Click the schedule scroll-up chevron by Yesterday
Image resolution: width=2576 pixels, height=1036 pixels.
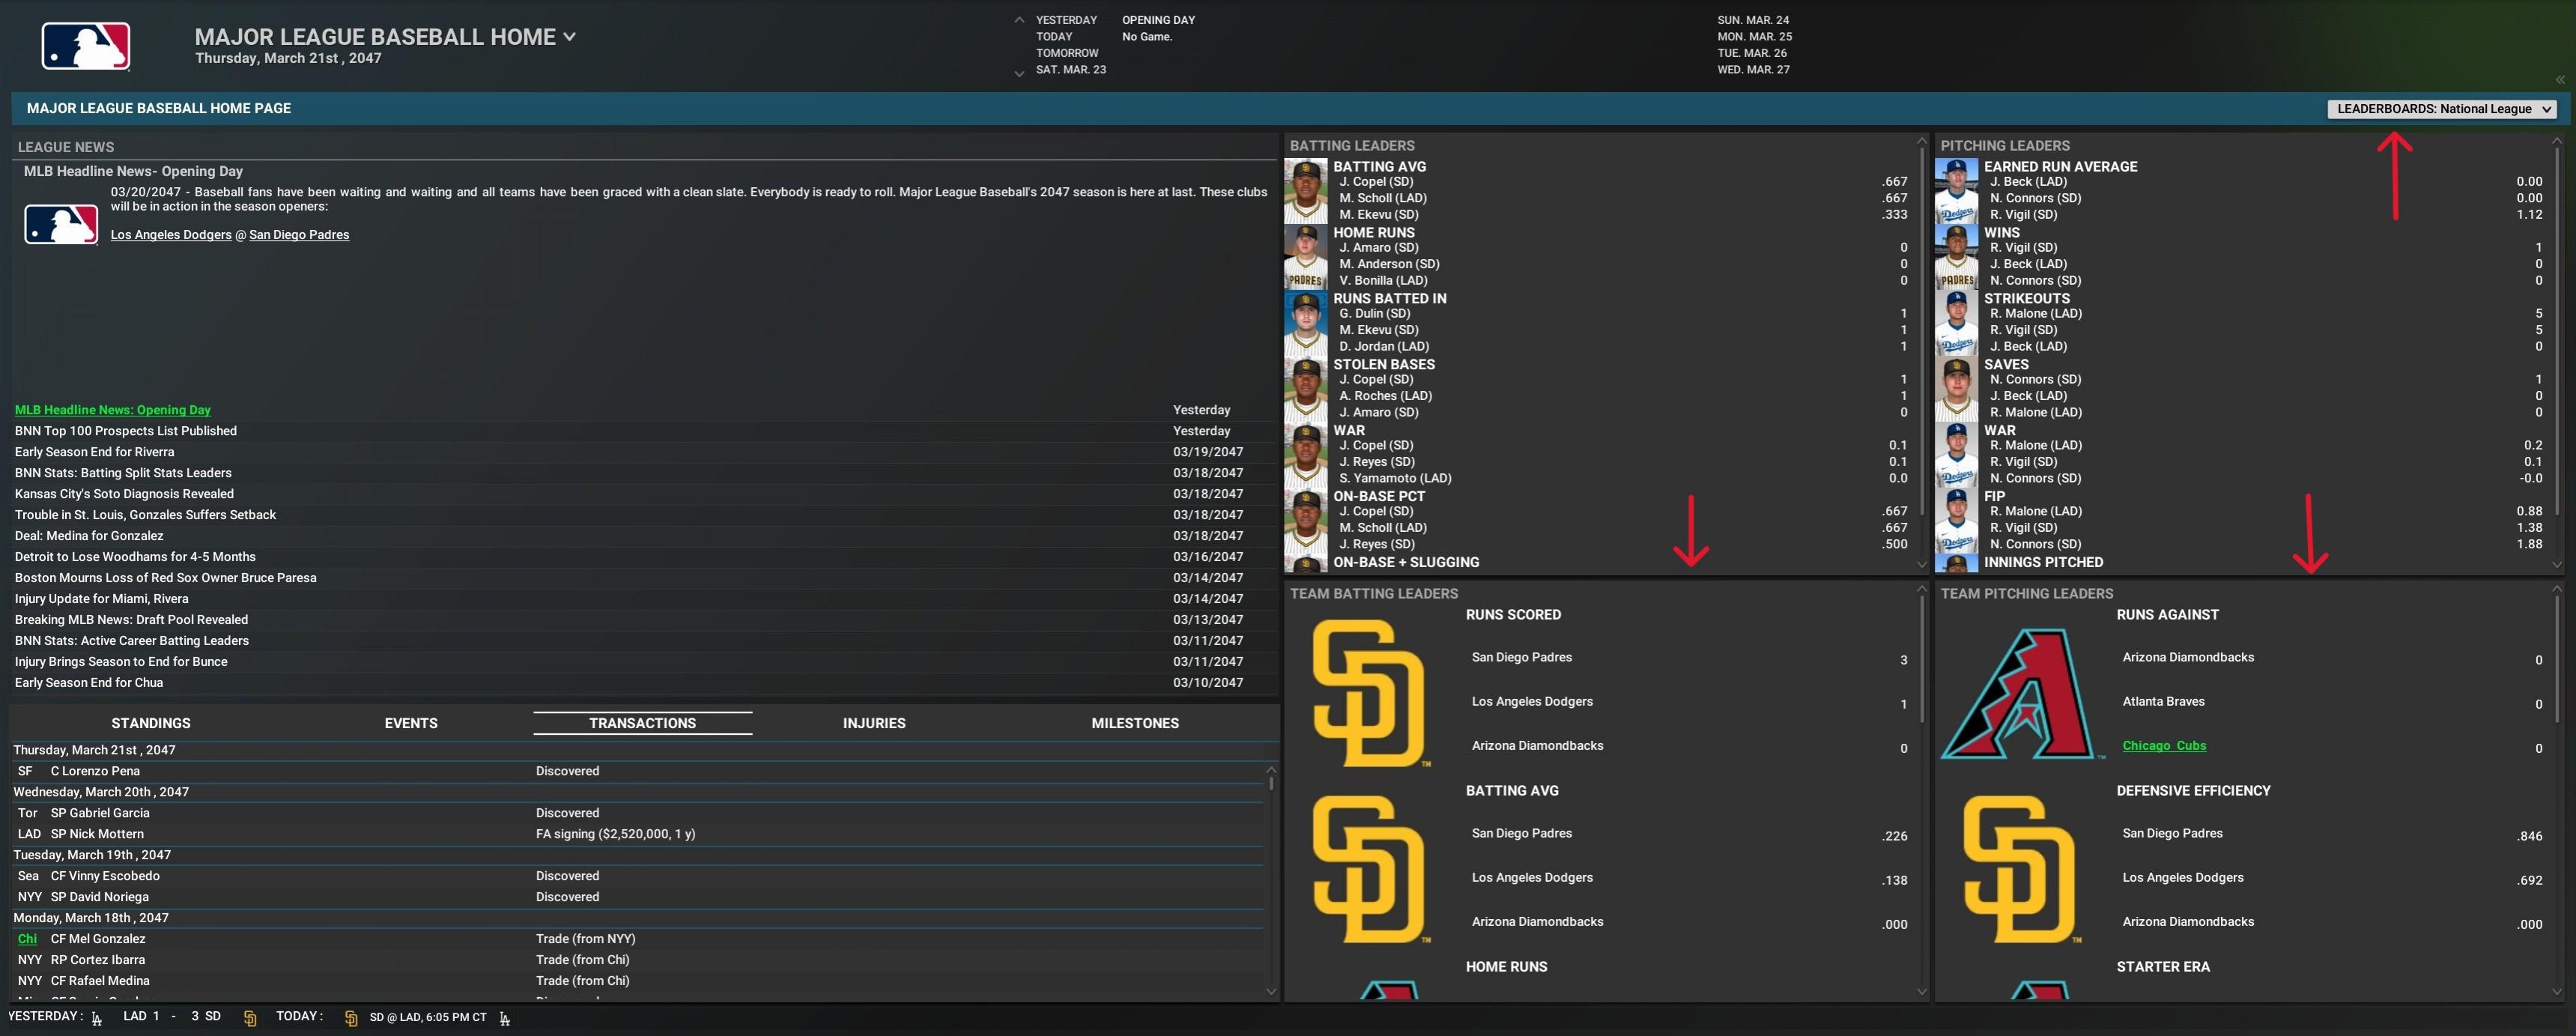(1019, 20)
